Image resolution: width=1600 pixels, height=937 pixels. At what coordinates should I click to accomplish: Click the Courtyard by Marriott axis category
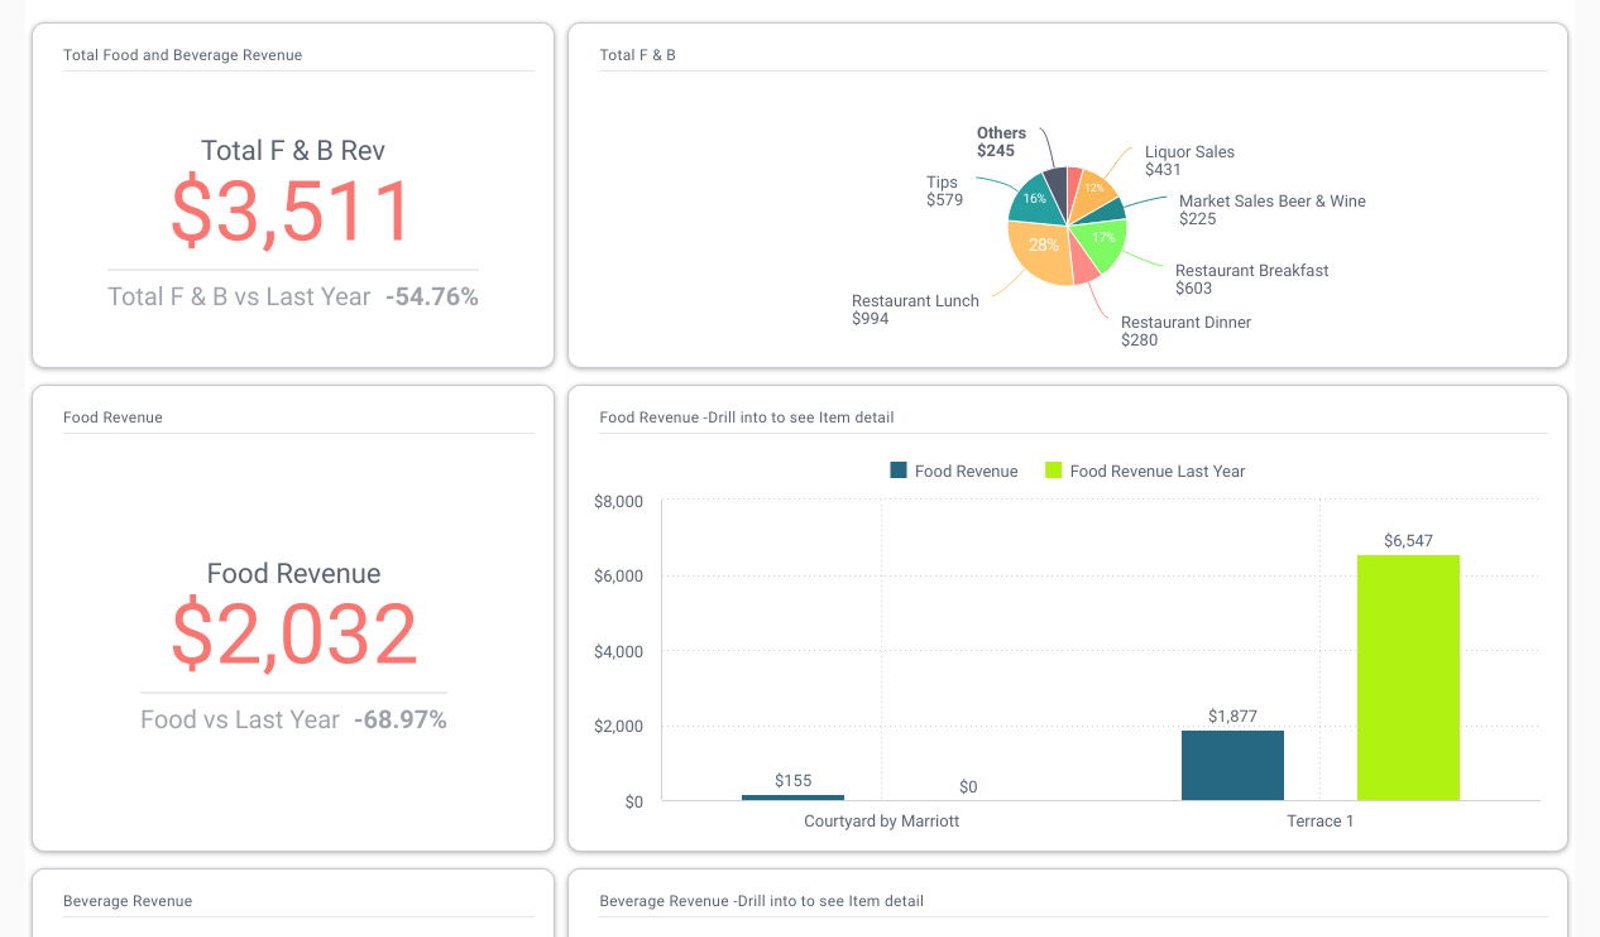coord(881,821)
